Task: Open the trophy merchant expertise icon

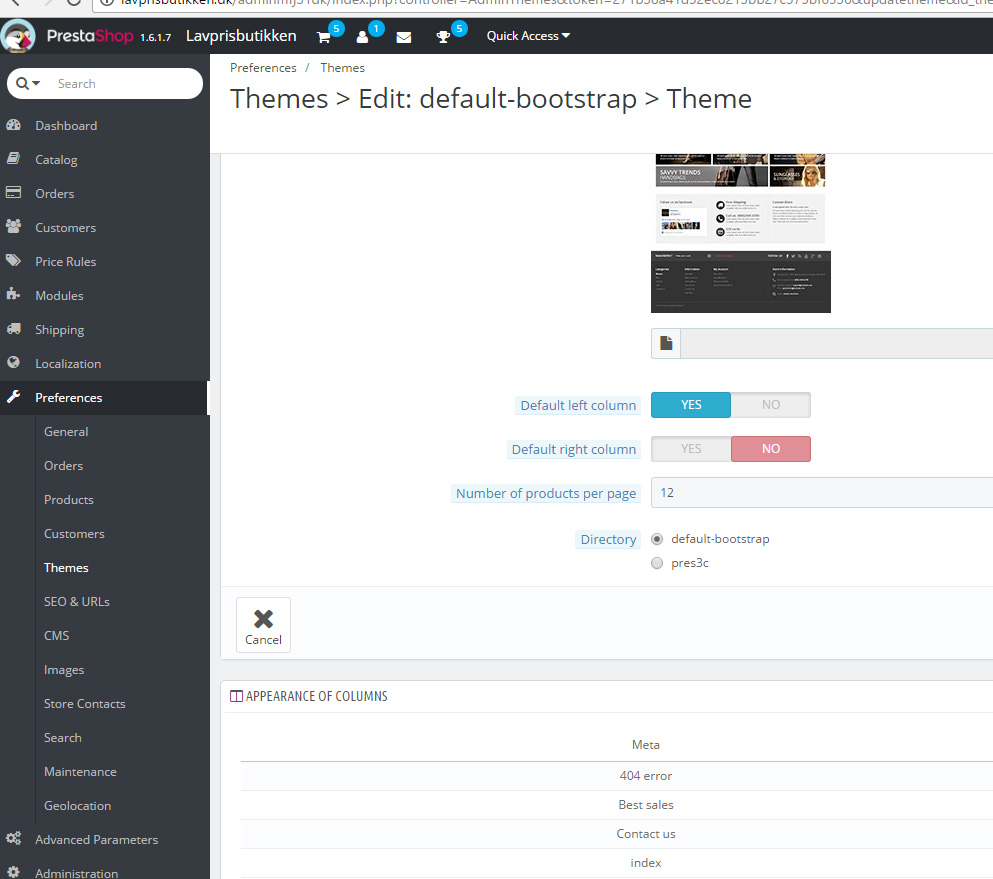Action: [443, 37]
